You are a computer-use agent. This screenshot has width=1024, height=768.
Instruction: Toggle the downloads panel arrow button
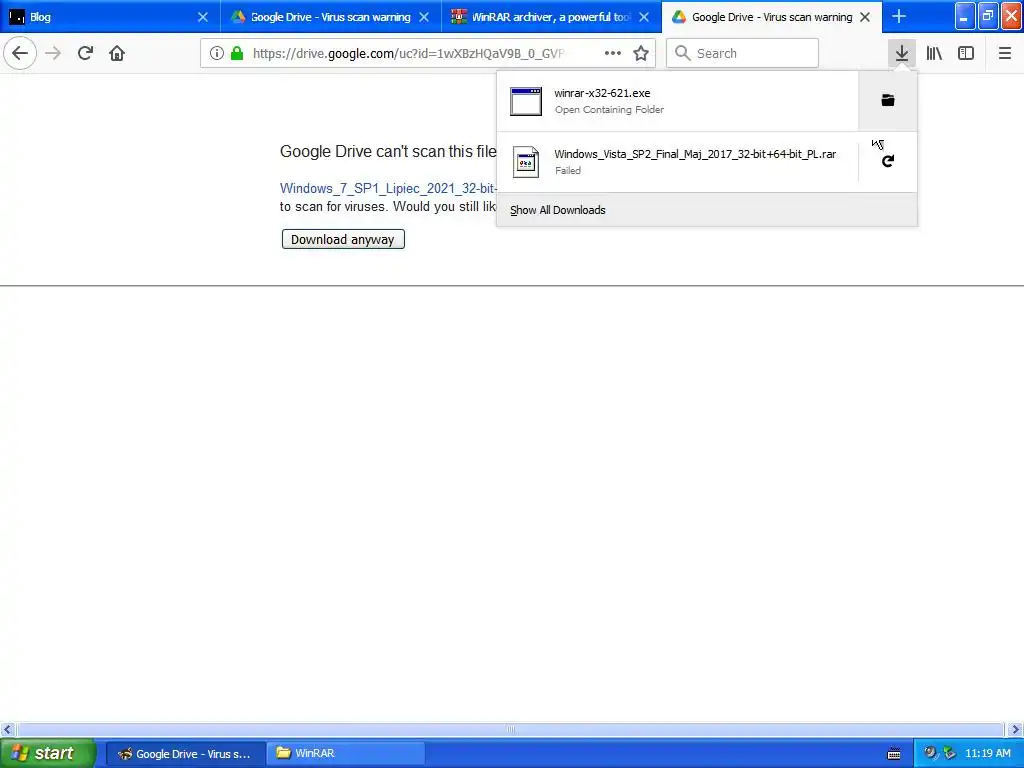pyautogui.click(x=902, y=53)
